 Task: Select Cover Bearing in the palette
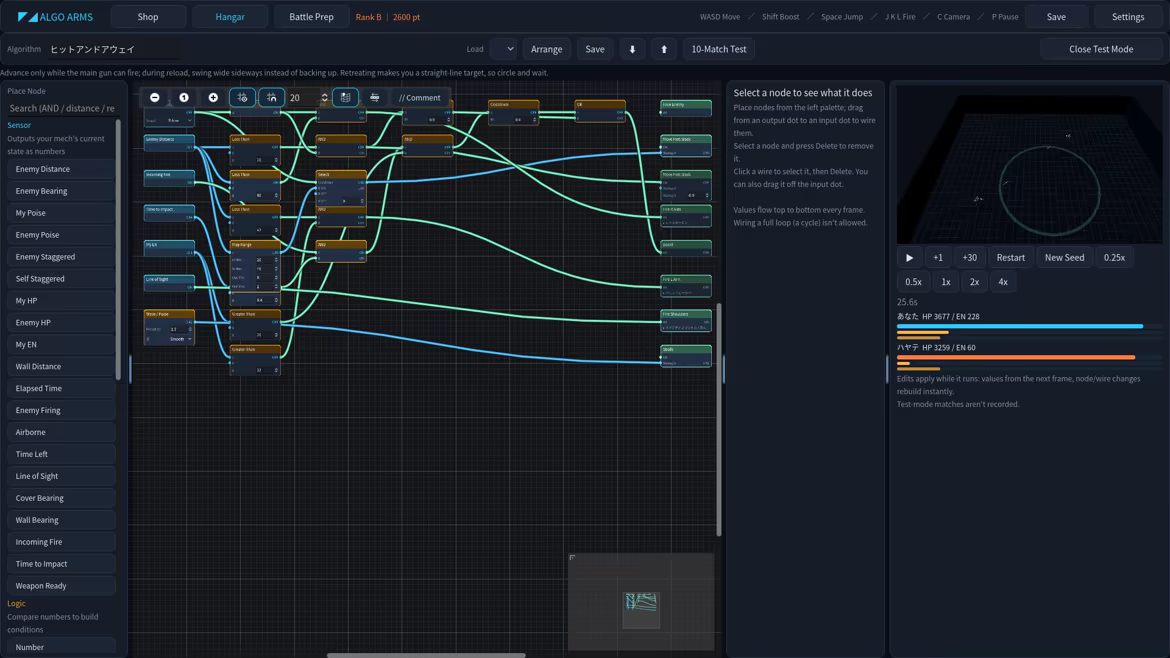61,498
